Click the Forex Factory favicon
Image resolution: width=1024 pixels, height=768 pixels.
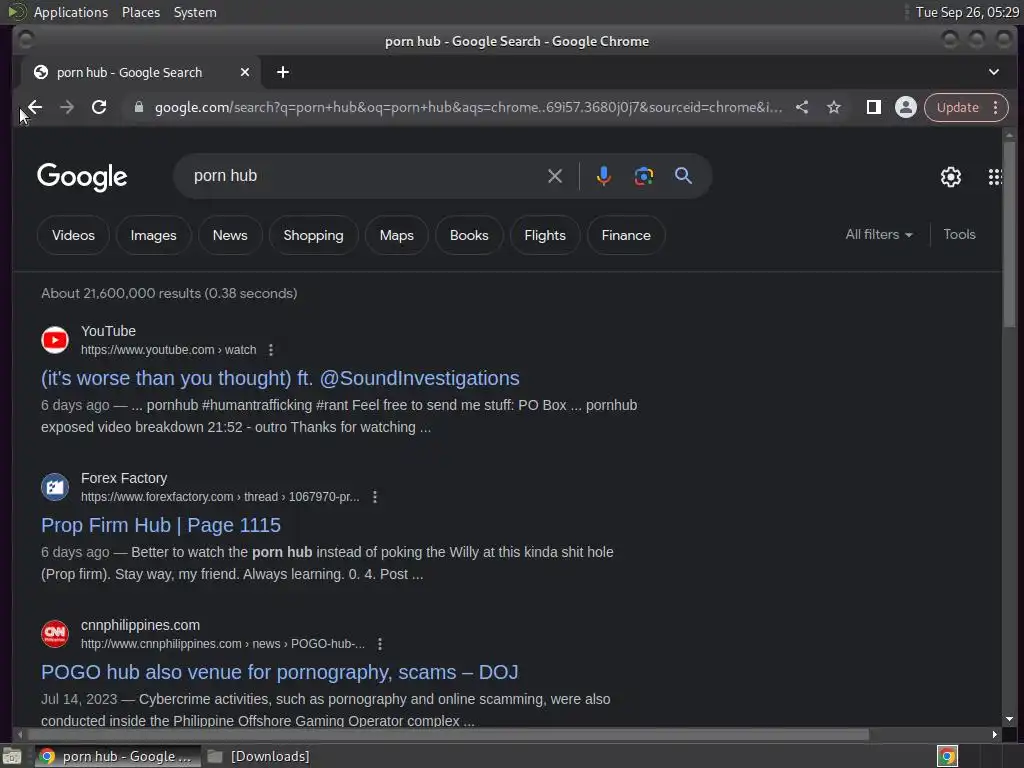55,487
